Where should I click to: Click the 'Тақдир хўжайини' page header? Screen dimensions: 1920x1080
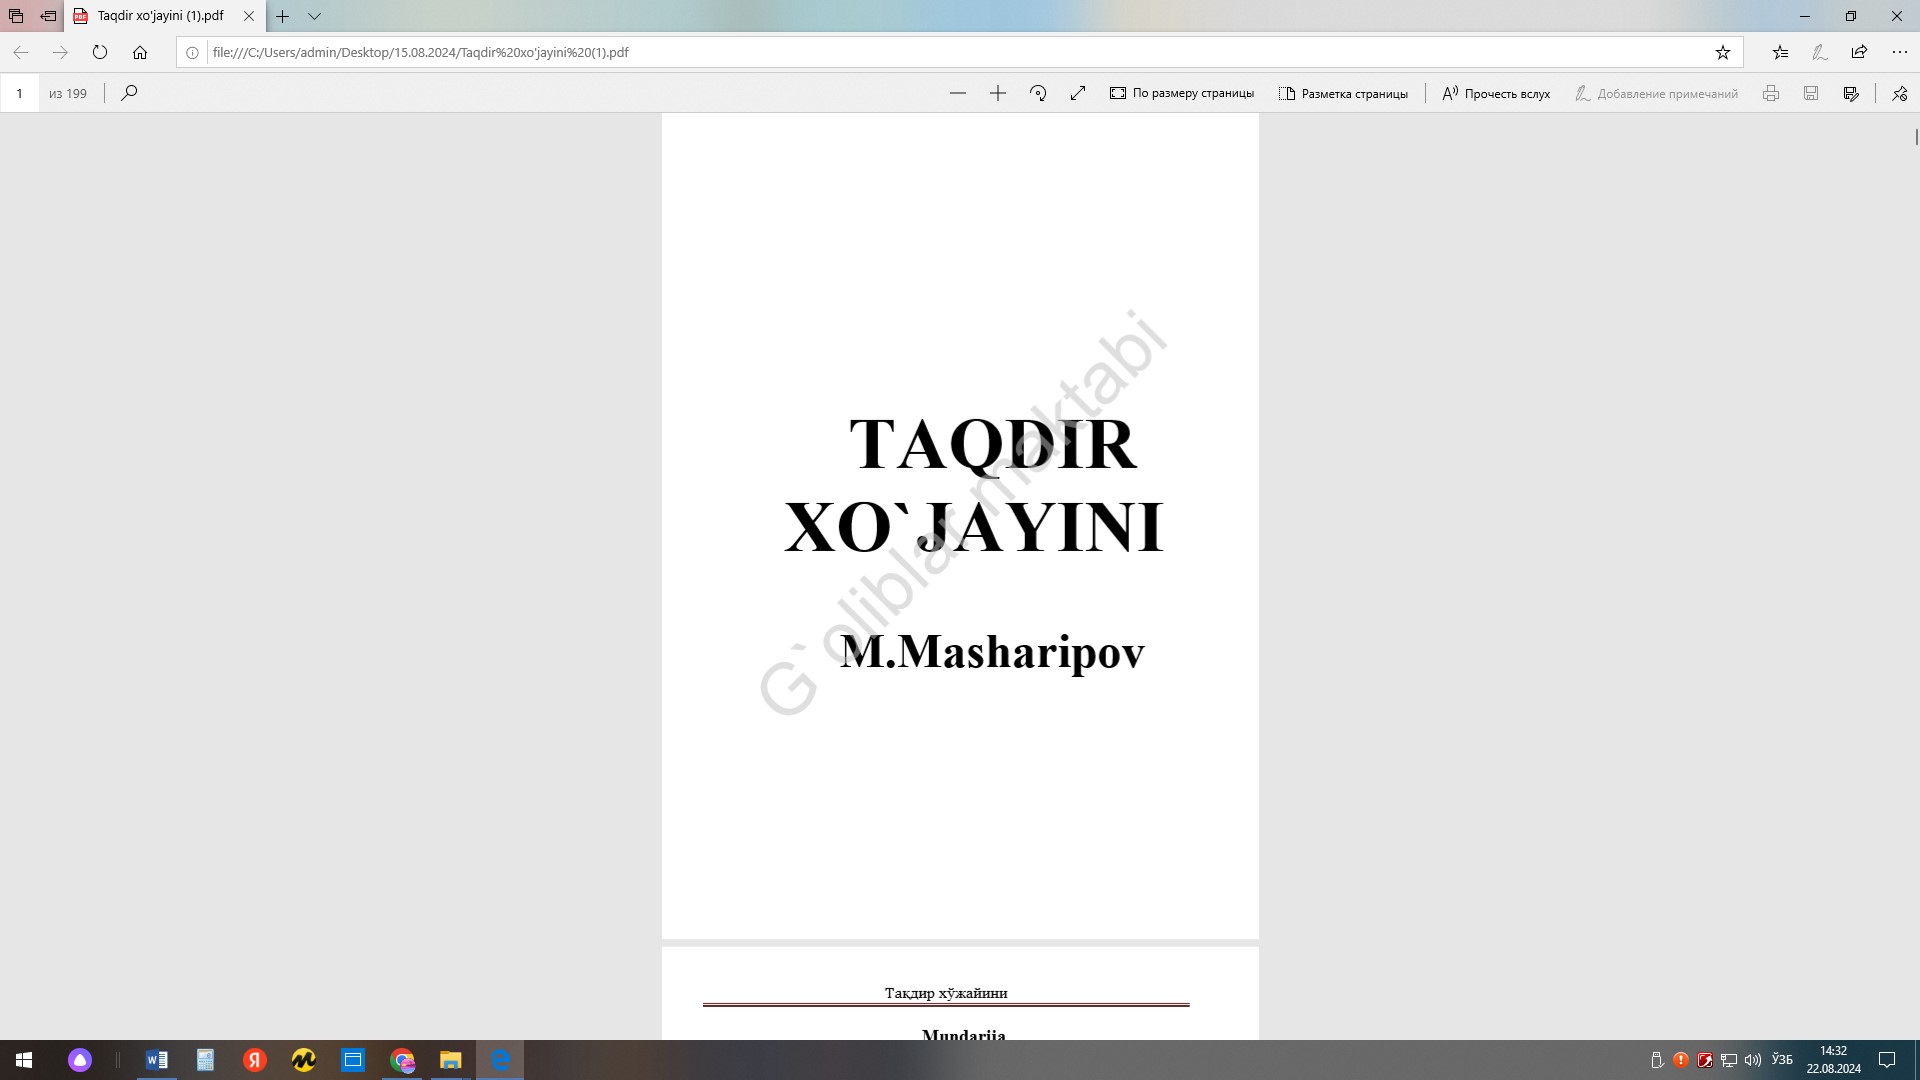946,993
